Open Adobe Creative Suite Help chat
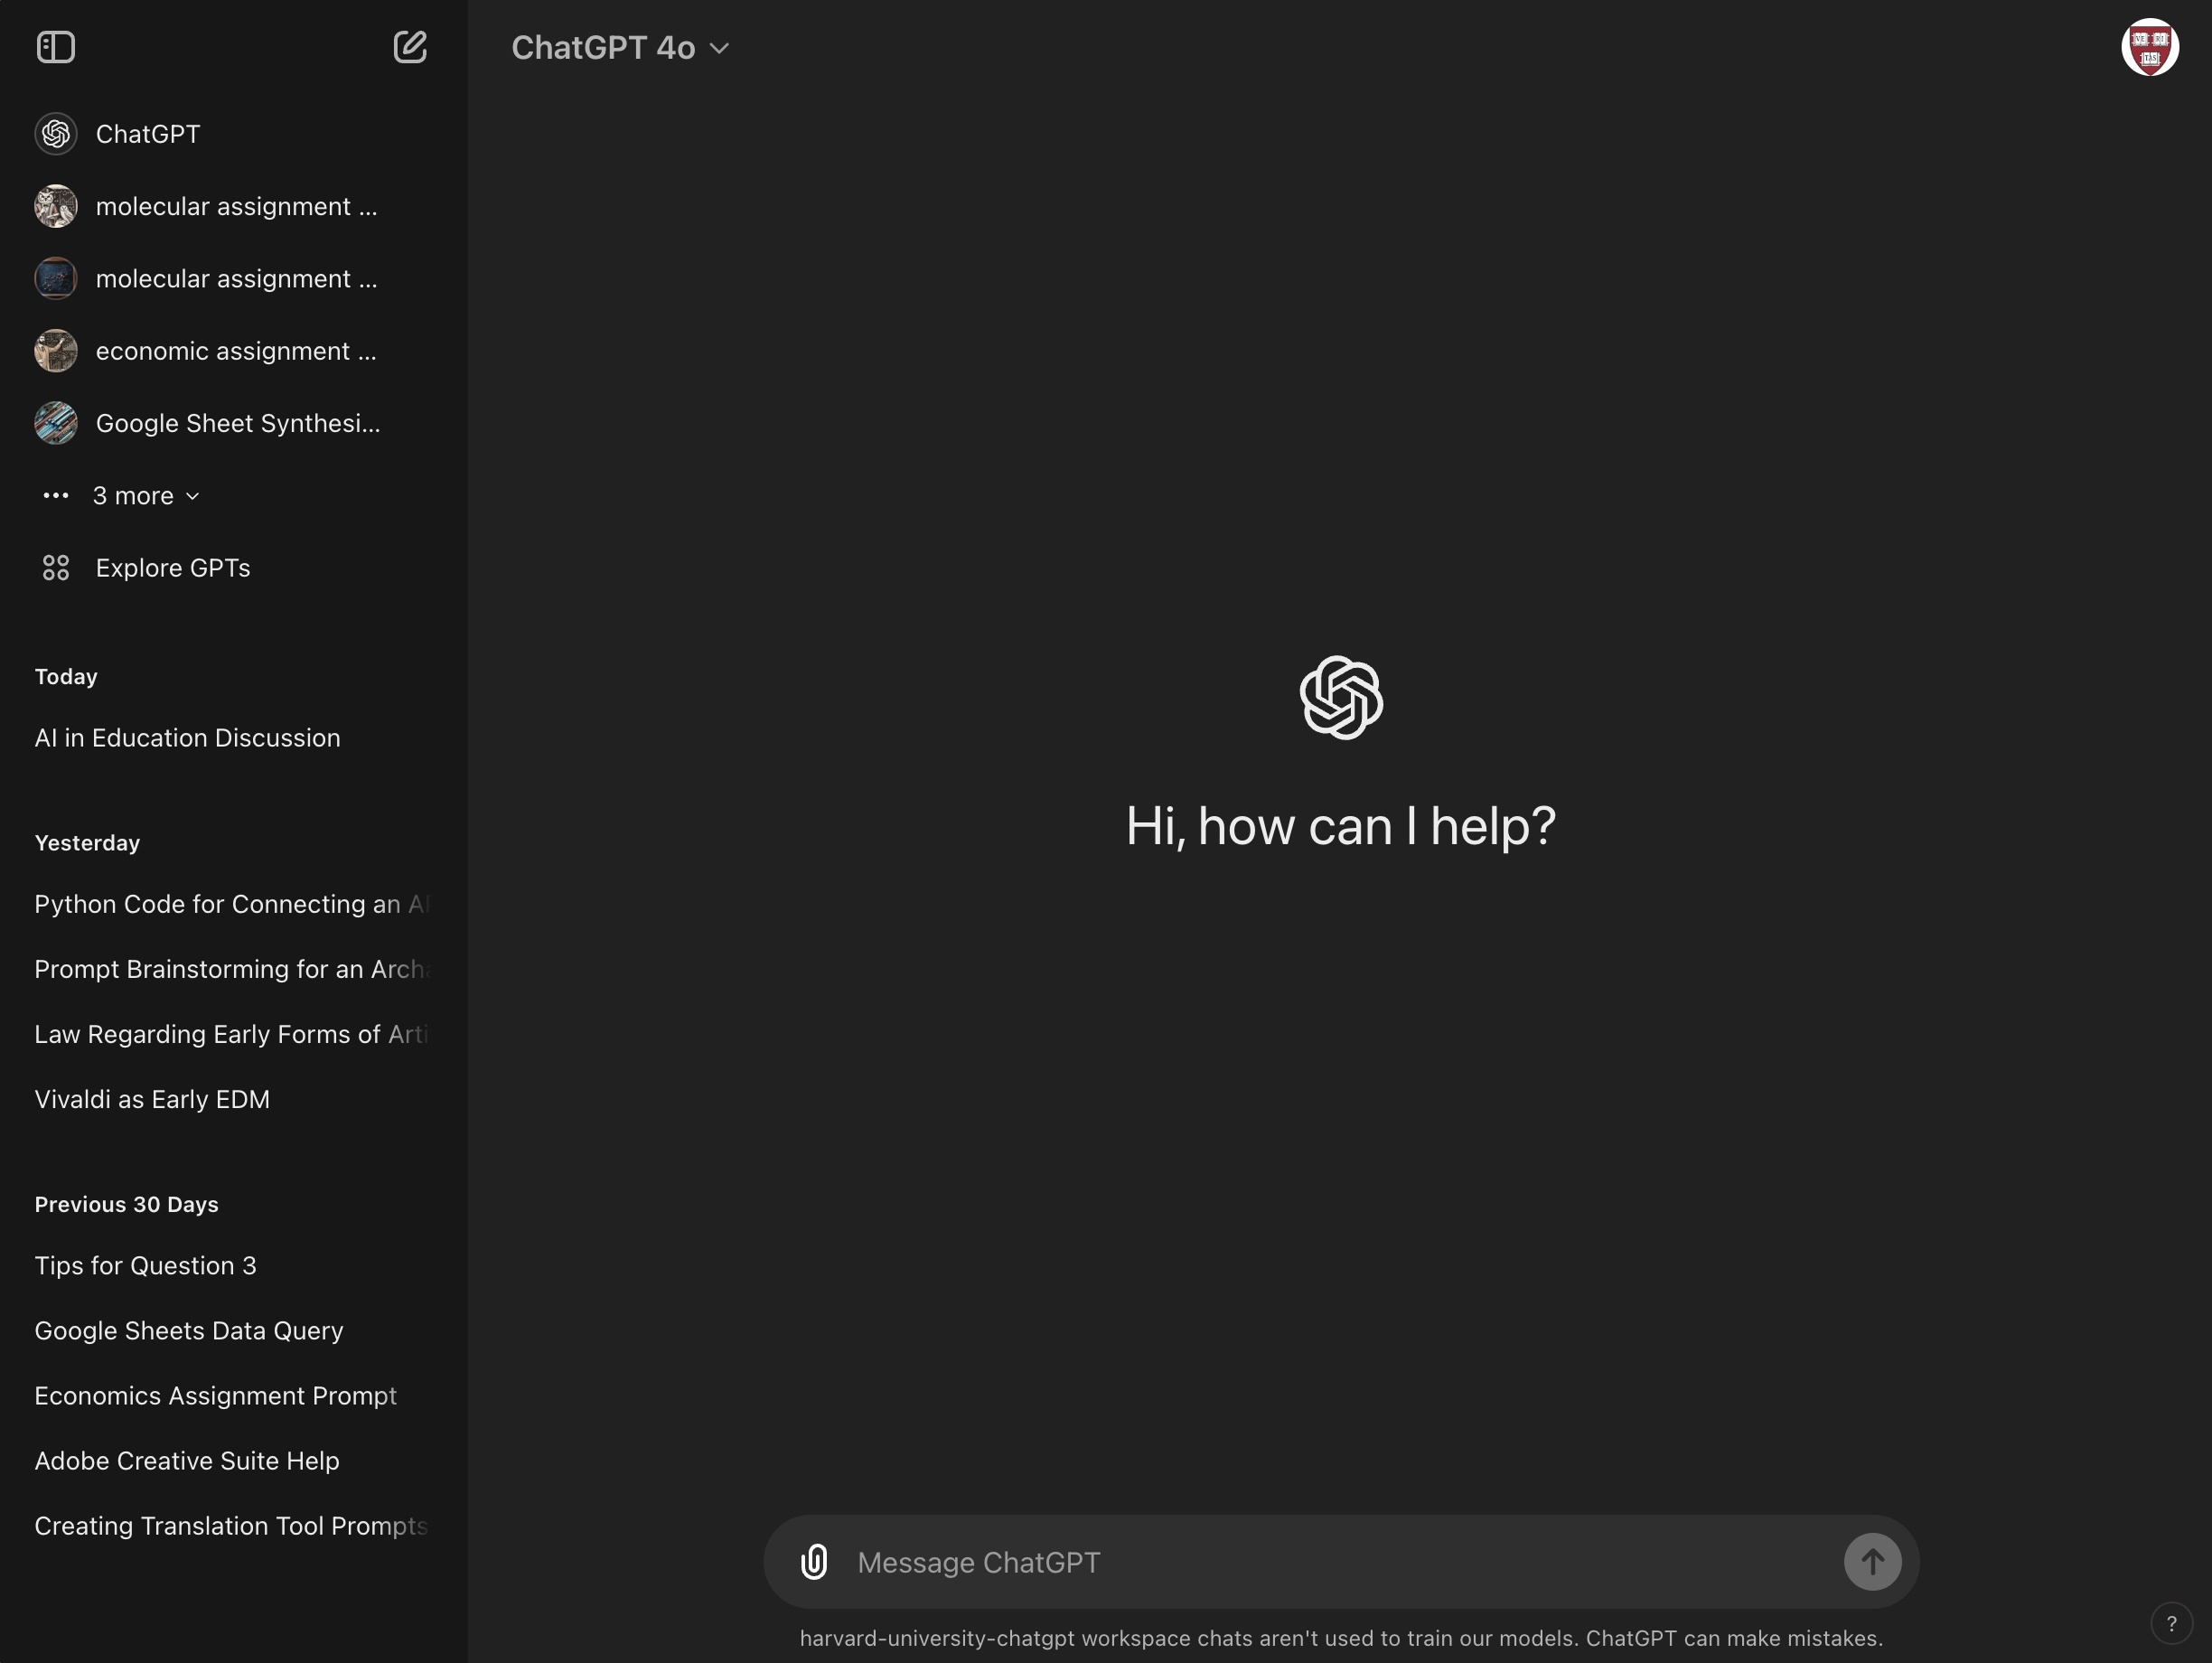2212x1663 pixels. coord(187,1460)
